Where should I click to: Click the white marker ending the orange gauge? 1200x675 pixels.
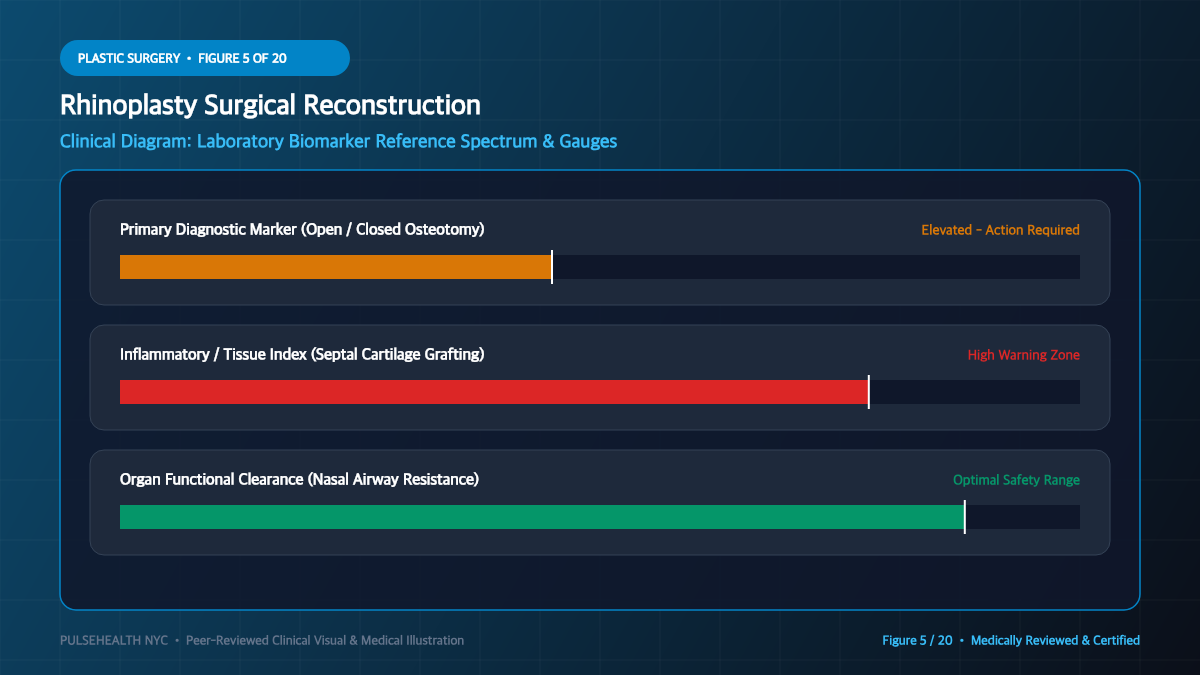click(552, 267)
